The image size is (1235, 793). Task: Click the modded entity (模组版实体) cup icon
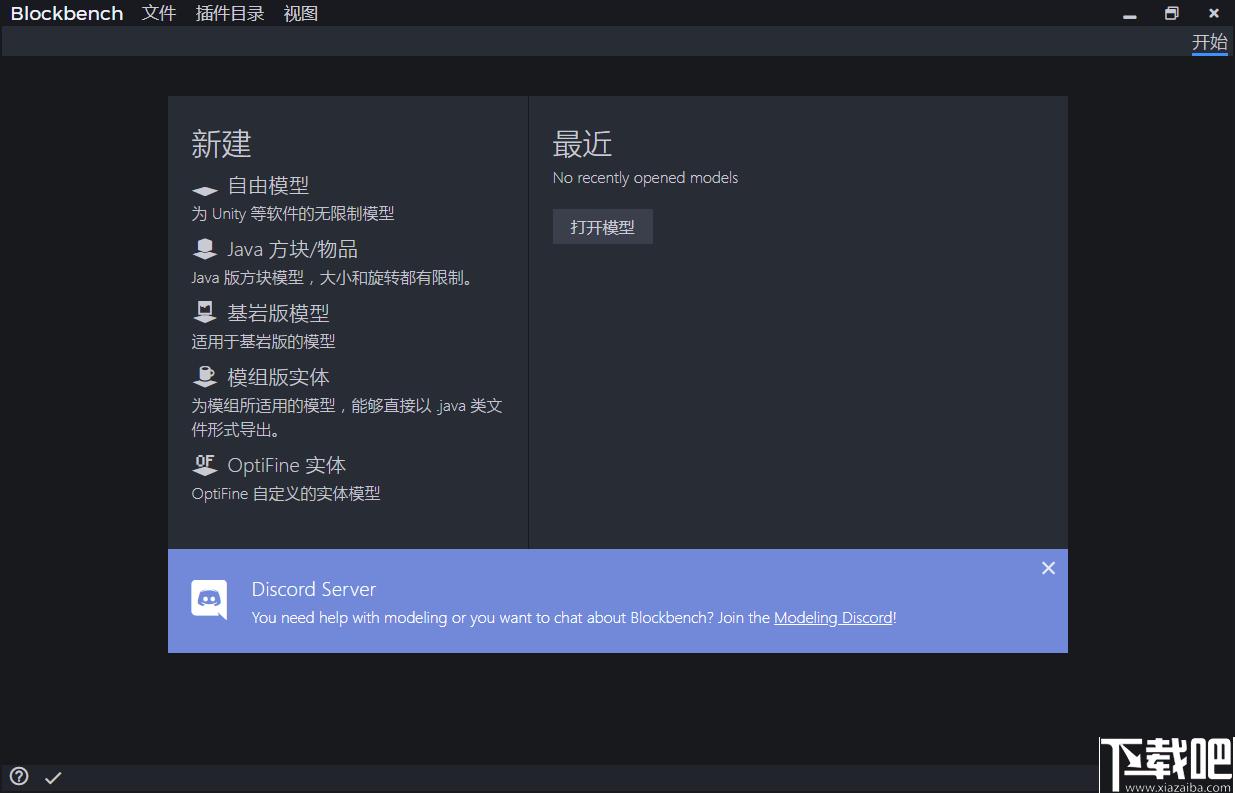(x=205, y=377)
